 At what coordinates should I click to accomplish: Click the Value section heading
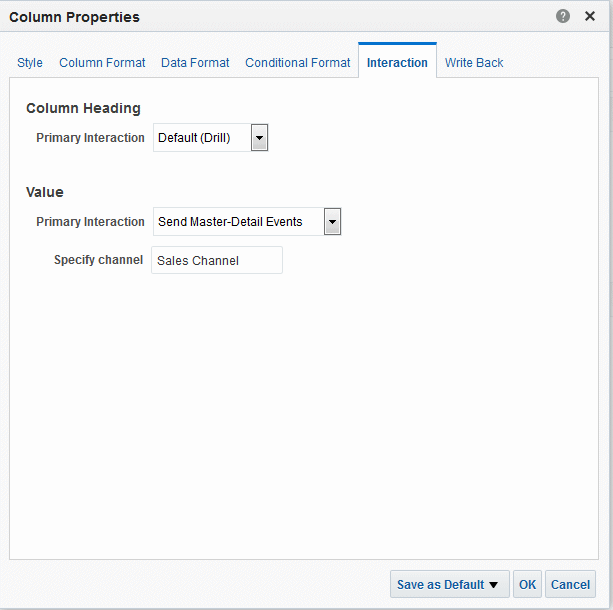(x=45, y=192)
